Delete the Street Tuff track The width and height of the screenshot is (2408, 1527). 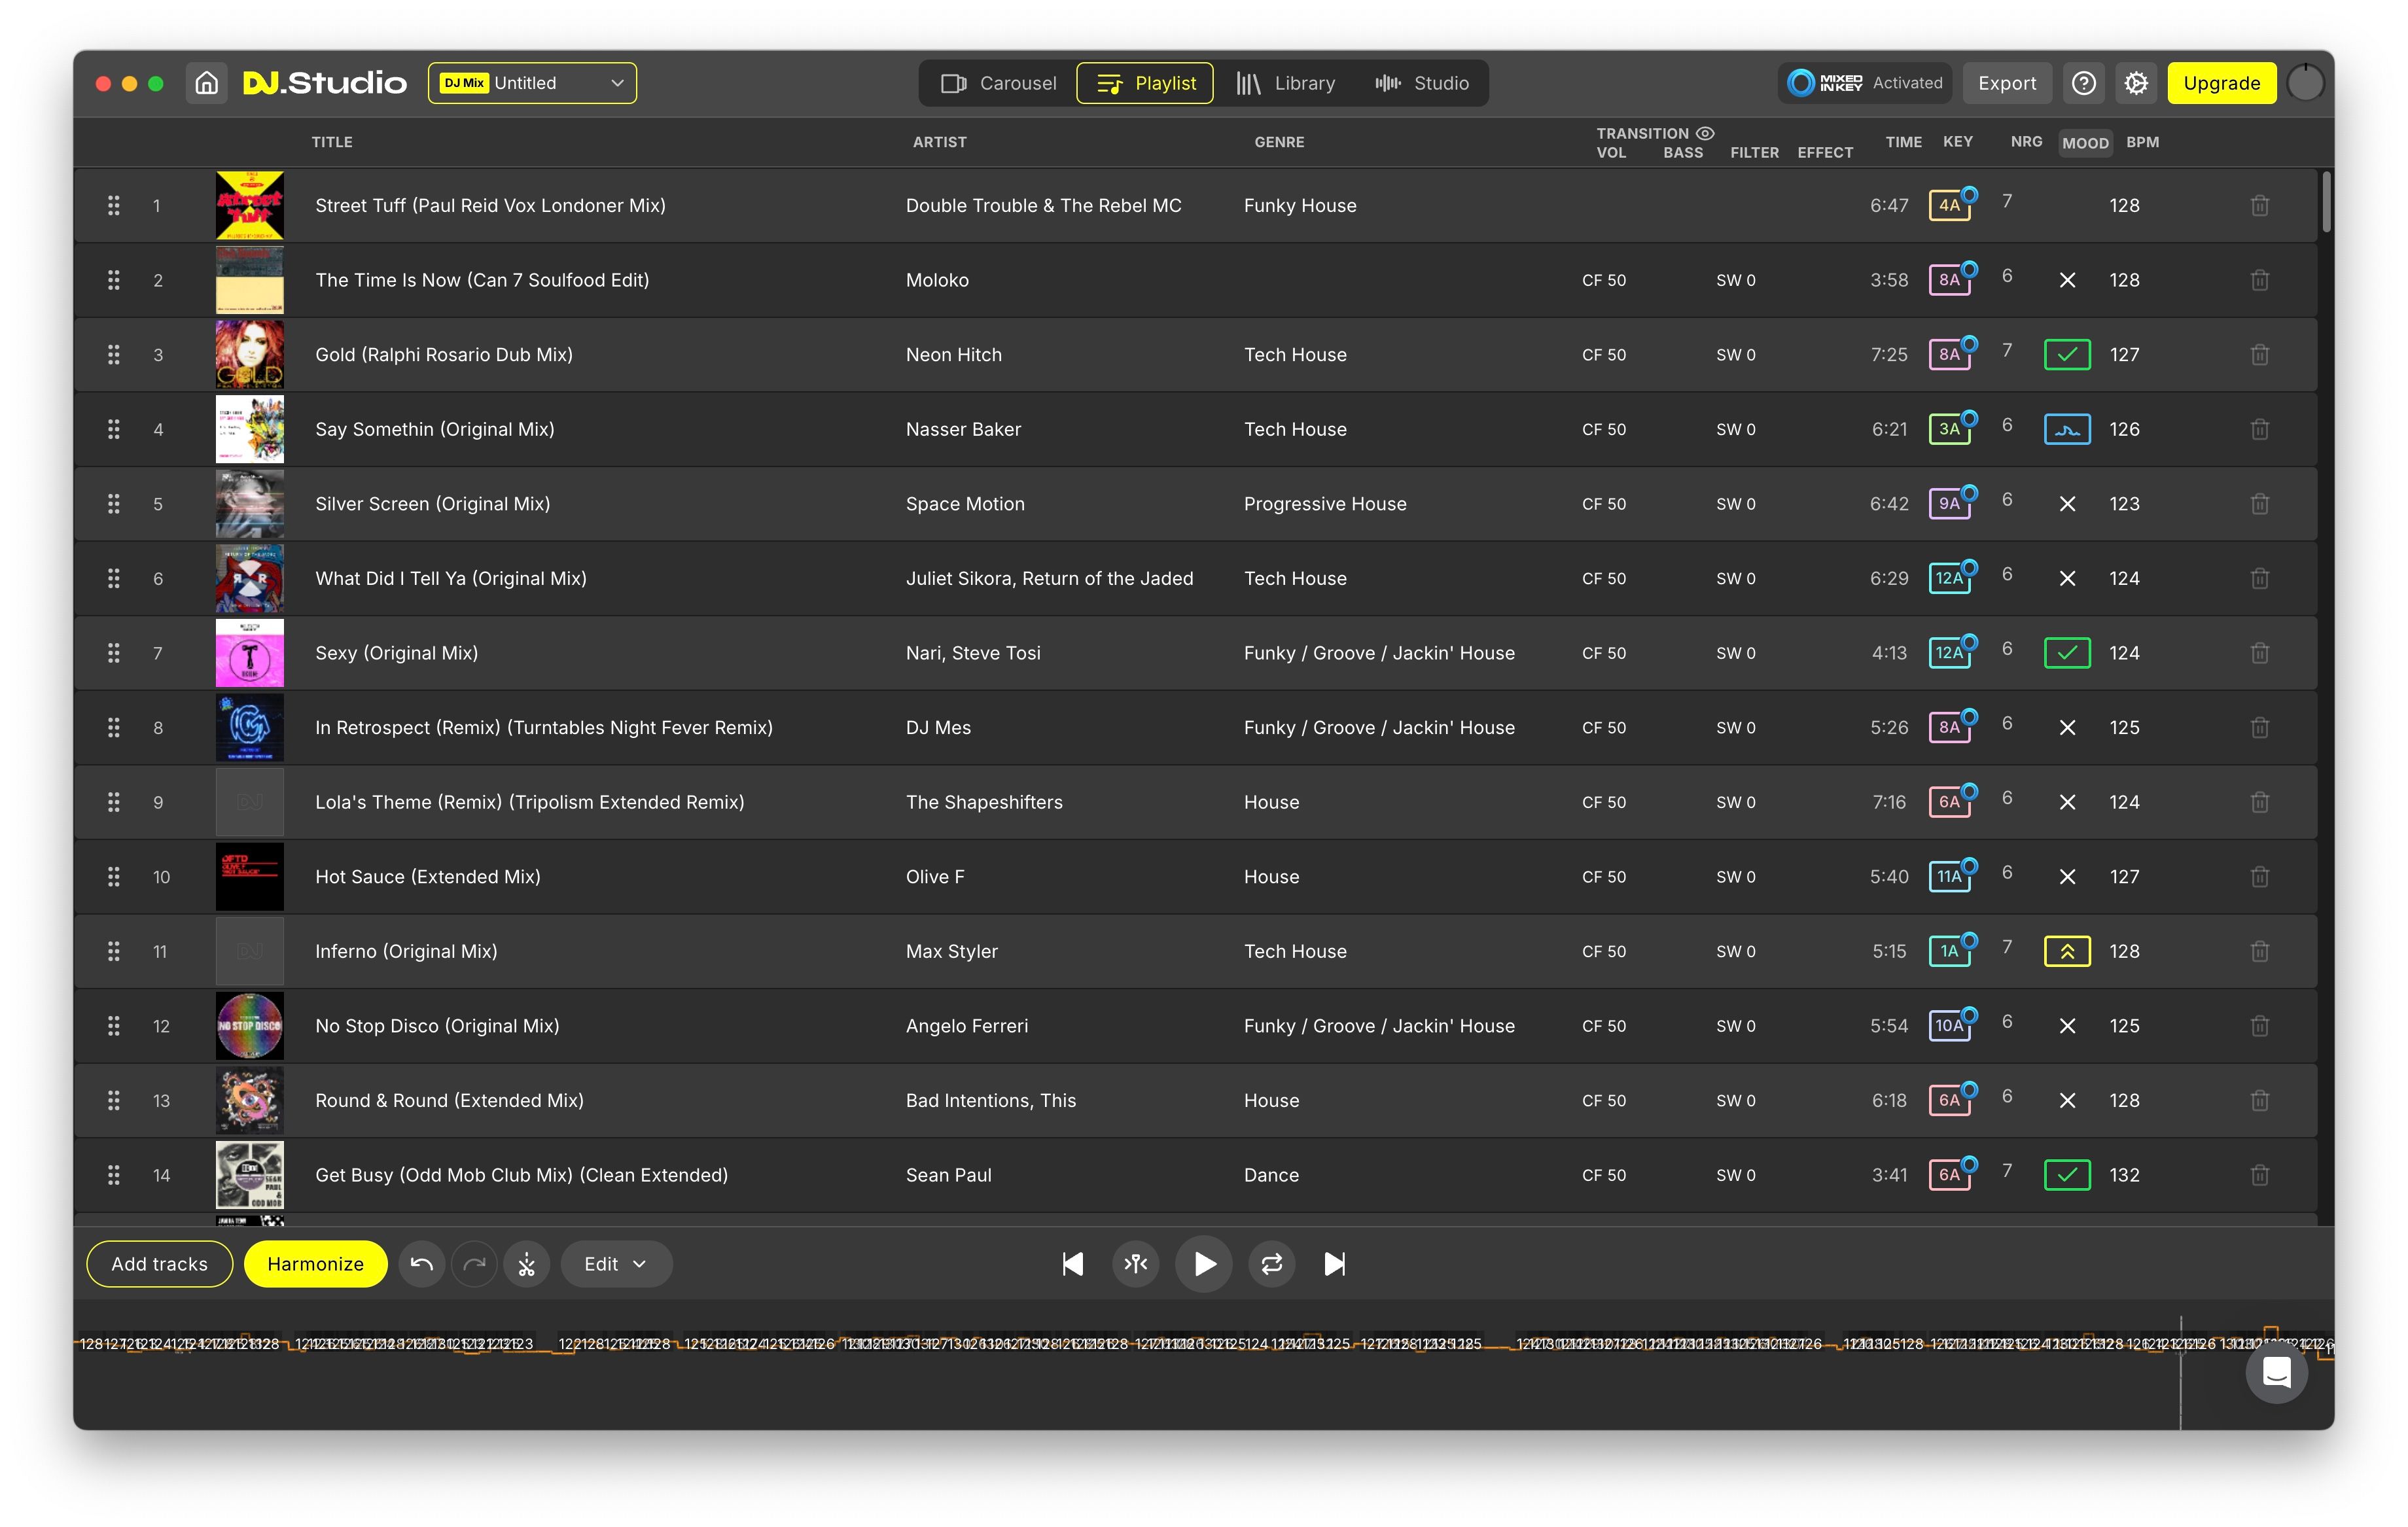coord(2260,205)
